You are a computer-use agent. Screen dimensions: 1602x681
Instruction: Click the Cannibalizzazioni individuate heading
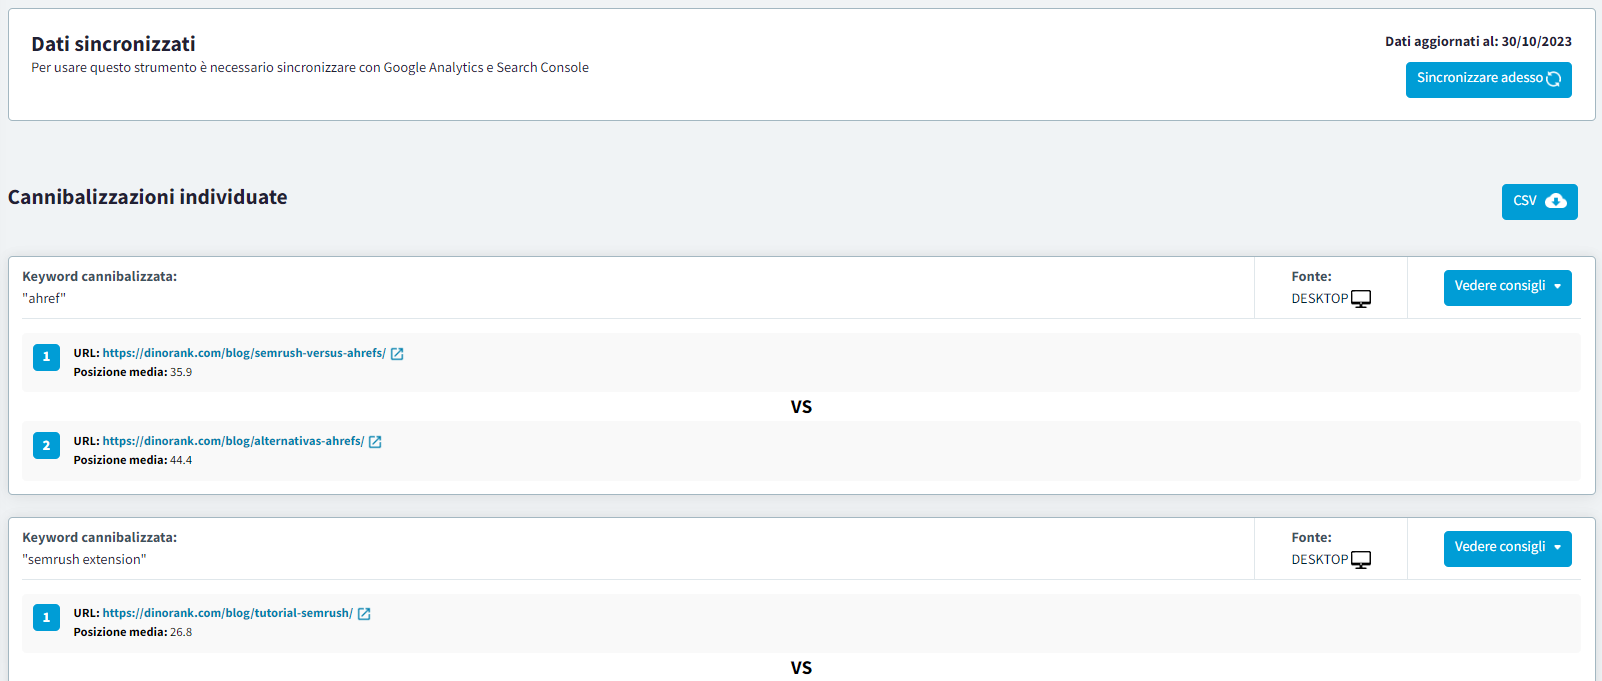click(x=148, y=197)
